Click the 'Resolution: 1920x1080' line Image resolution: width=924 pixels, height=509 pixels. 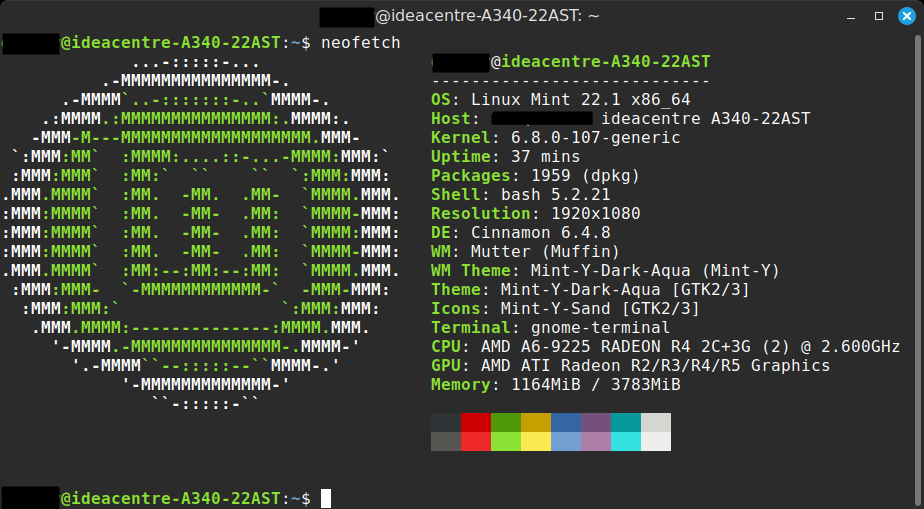(x=535, y=213)
